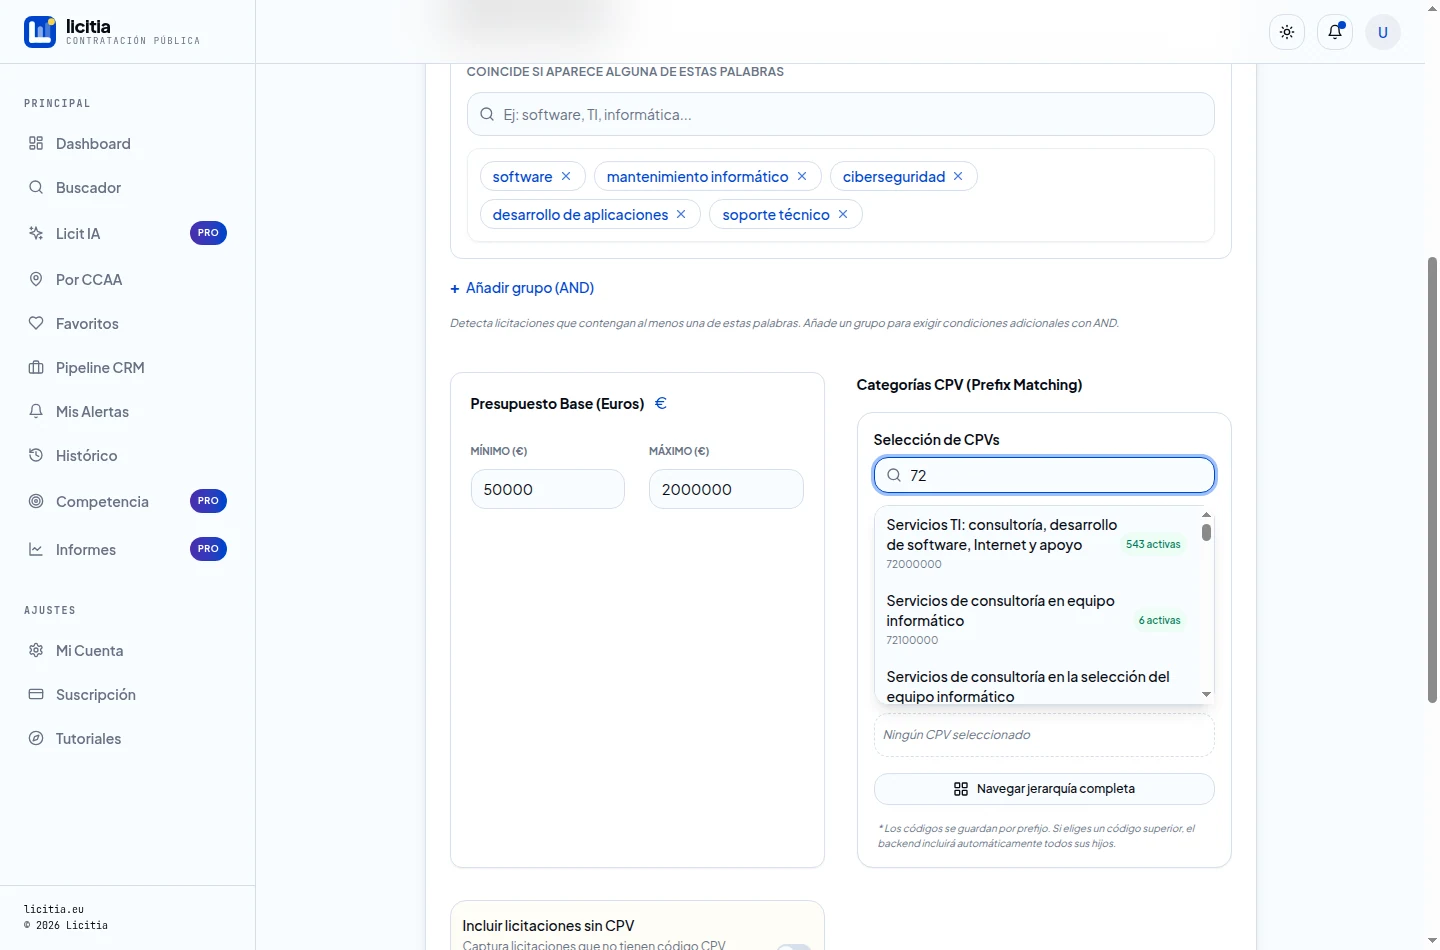The image size is (1440, 950).
Task: Open Mis Alertas section
Action: click(127, 411)
